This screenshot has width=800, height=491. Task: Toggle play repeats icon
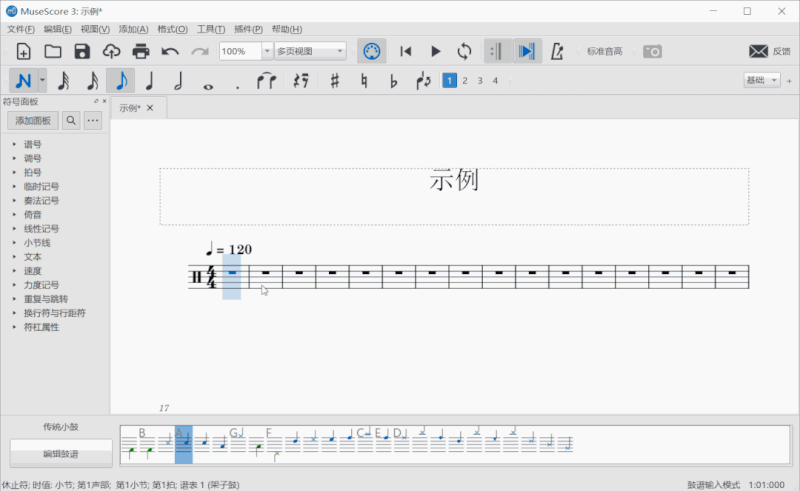[497, 52]
